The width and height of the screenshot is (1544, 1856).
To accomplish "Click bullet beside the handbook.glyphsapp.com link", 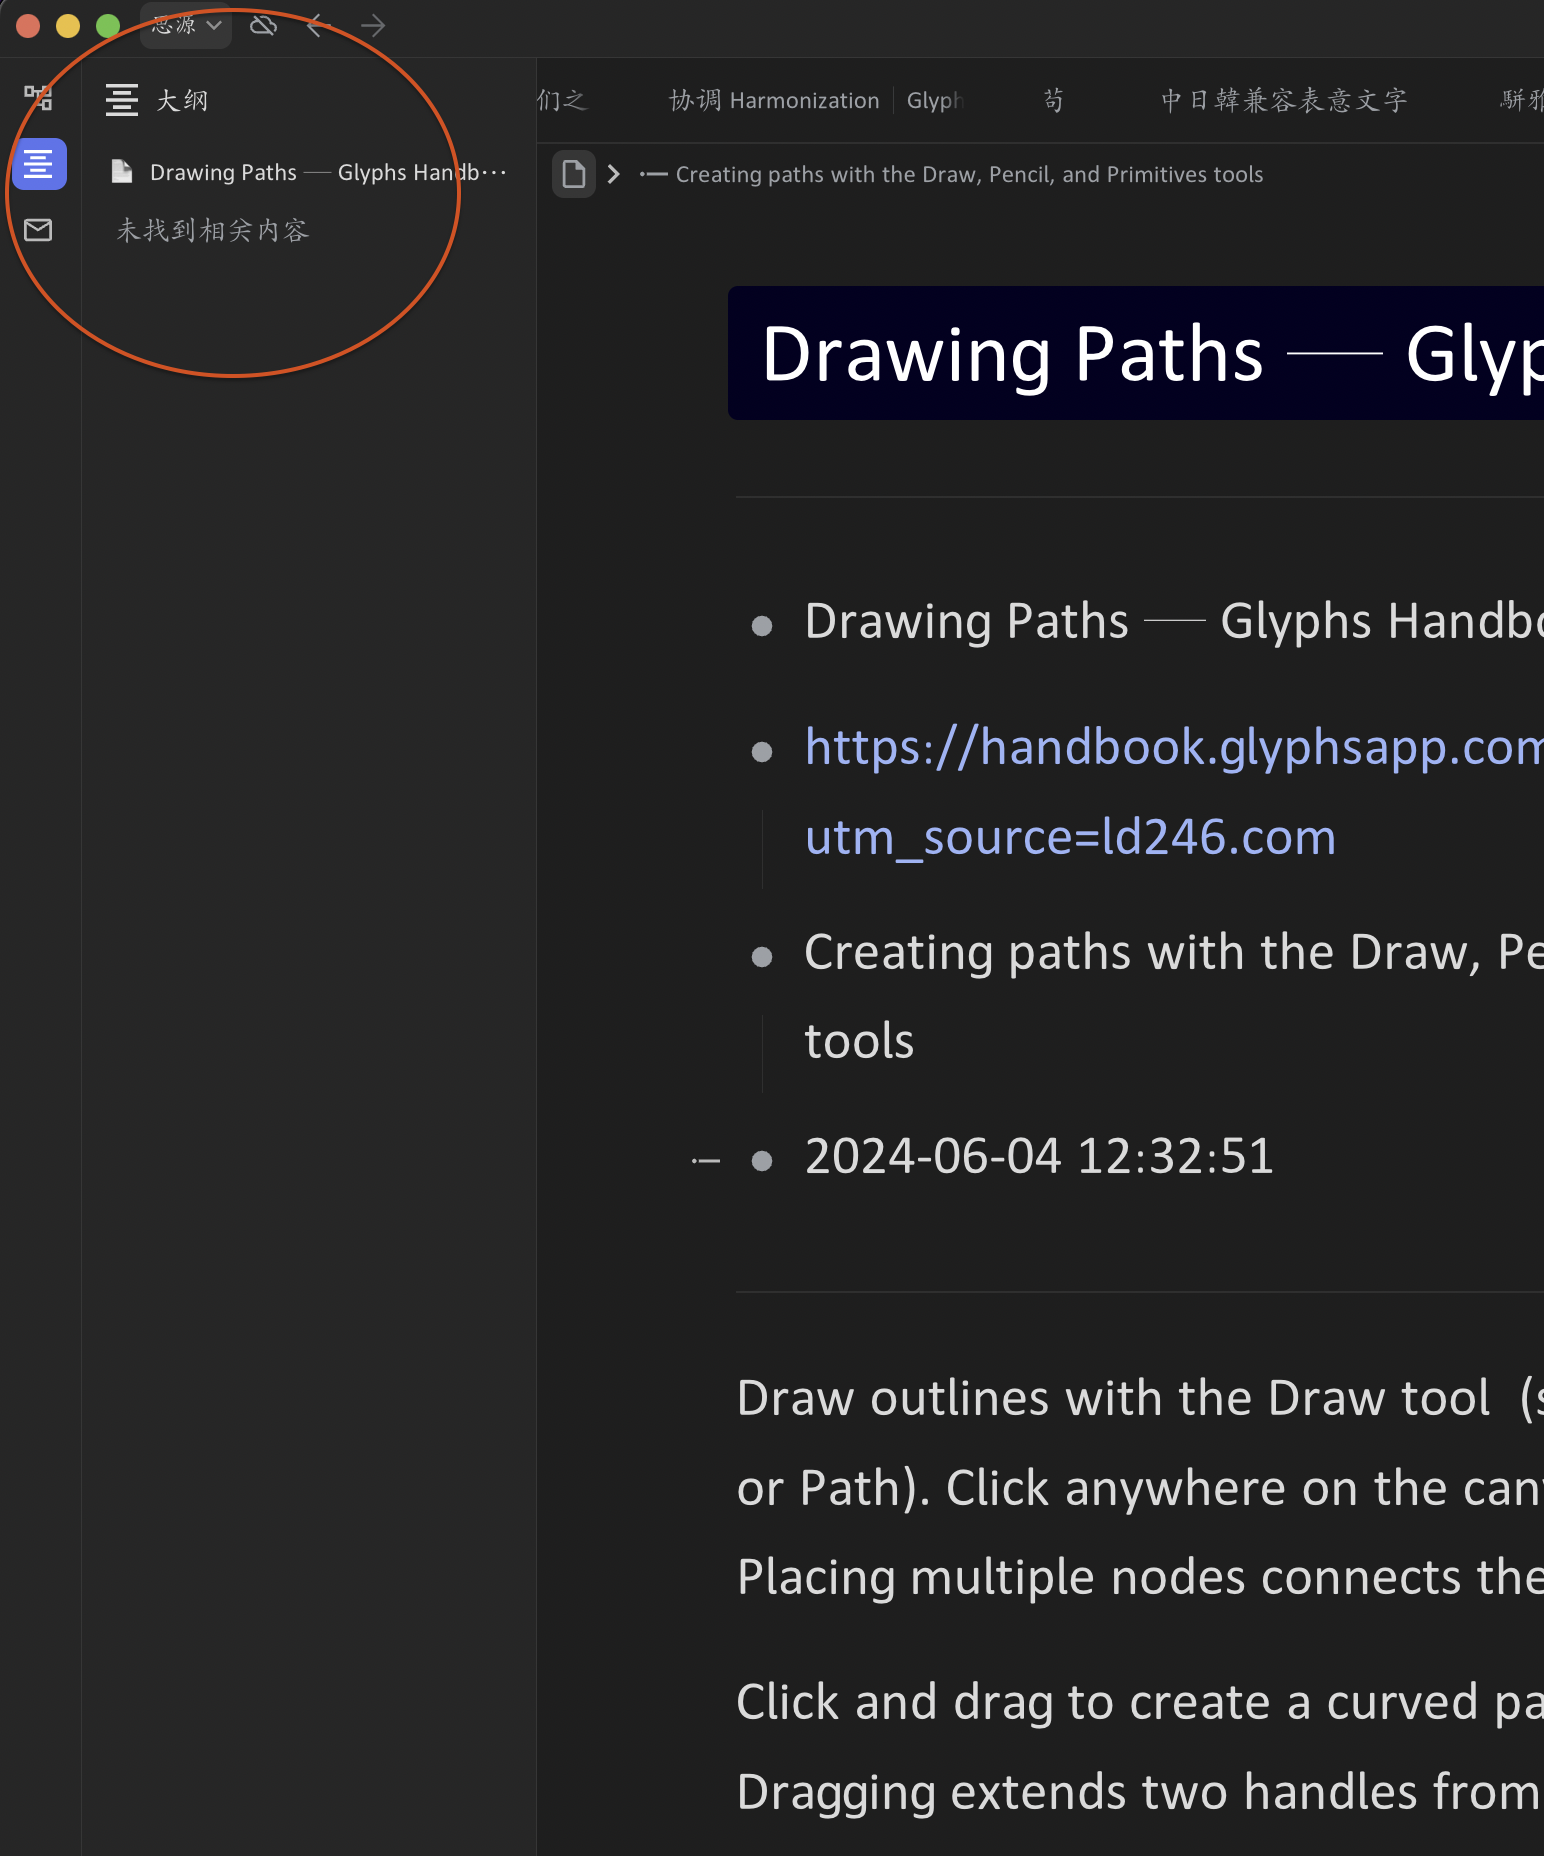I will [x=762, y=752].
